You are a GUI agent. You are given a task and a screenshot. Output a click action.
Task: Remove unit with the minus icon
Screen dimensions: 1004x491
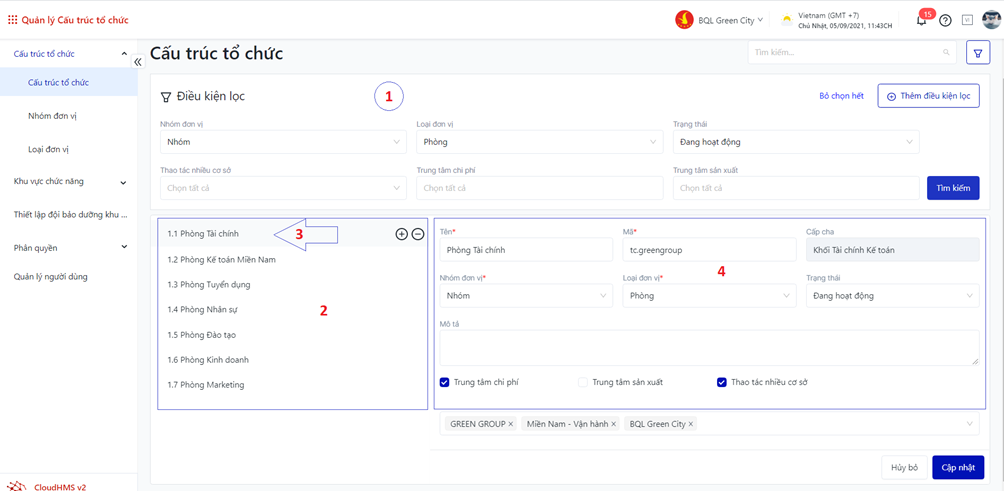[x=418, y=234]
